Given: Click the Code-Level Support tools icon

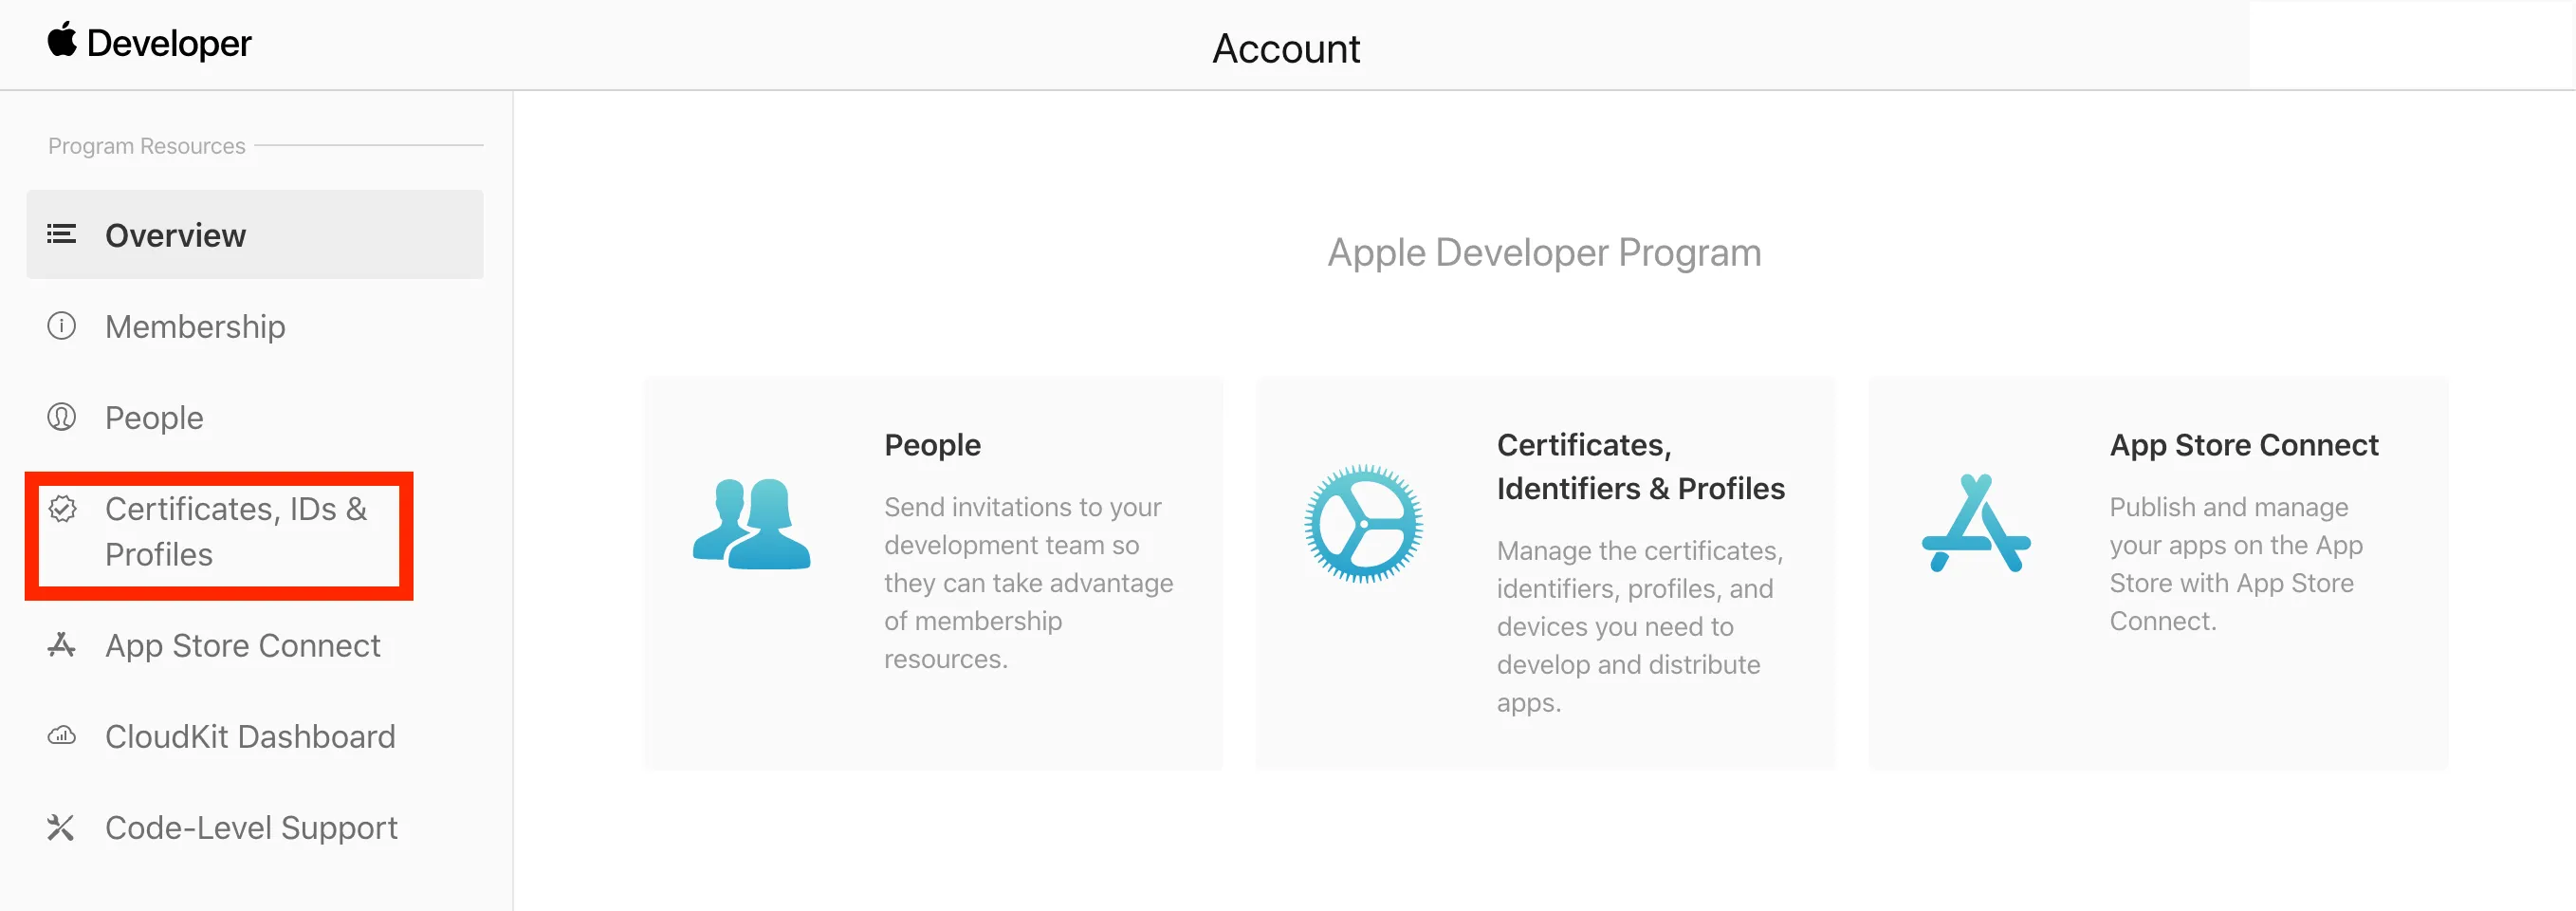Looking at the screenshot, I should pyautogui.click(x=61, y=827).
